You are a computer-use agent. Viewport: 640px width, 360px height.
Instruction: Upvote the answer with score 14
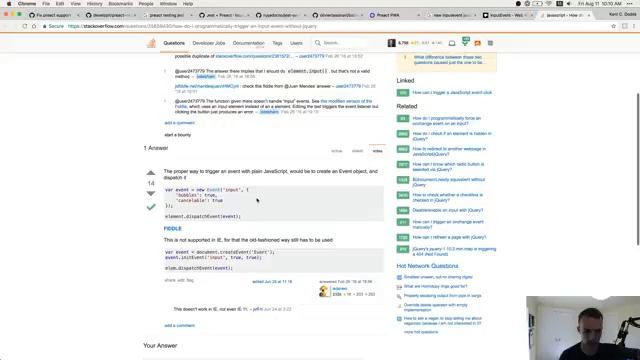pos(151,173)
